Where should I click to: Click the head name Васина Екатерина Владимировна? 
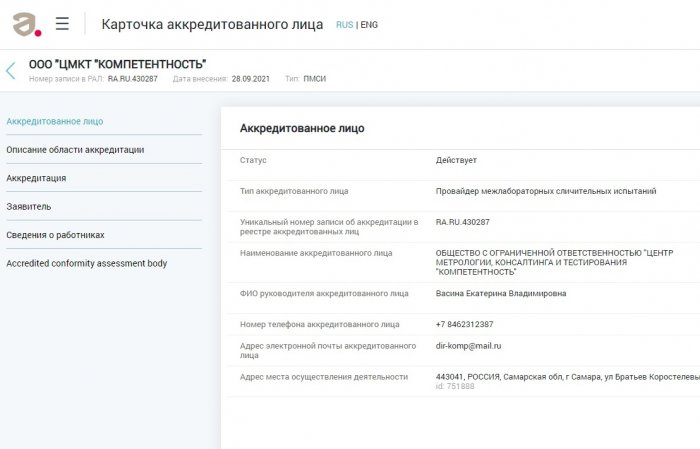click(501, 294)
